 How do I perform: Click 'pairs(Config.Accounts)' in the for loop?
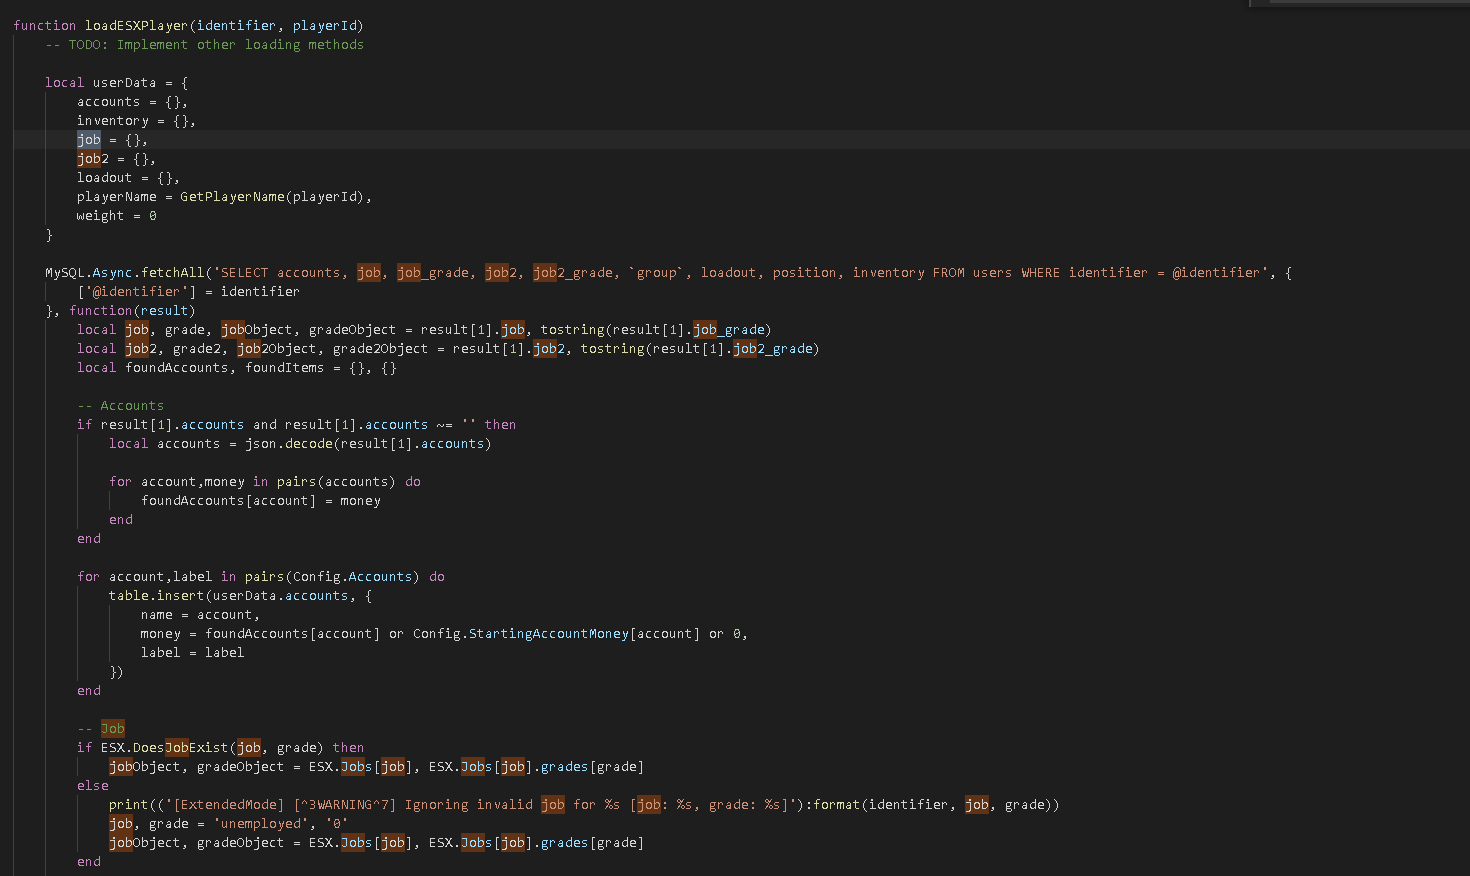[332, 576]
